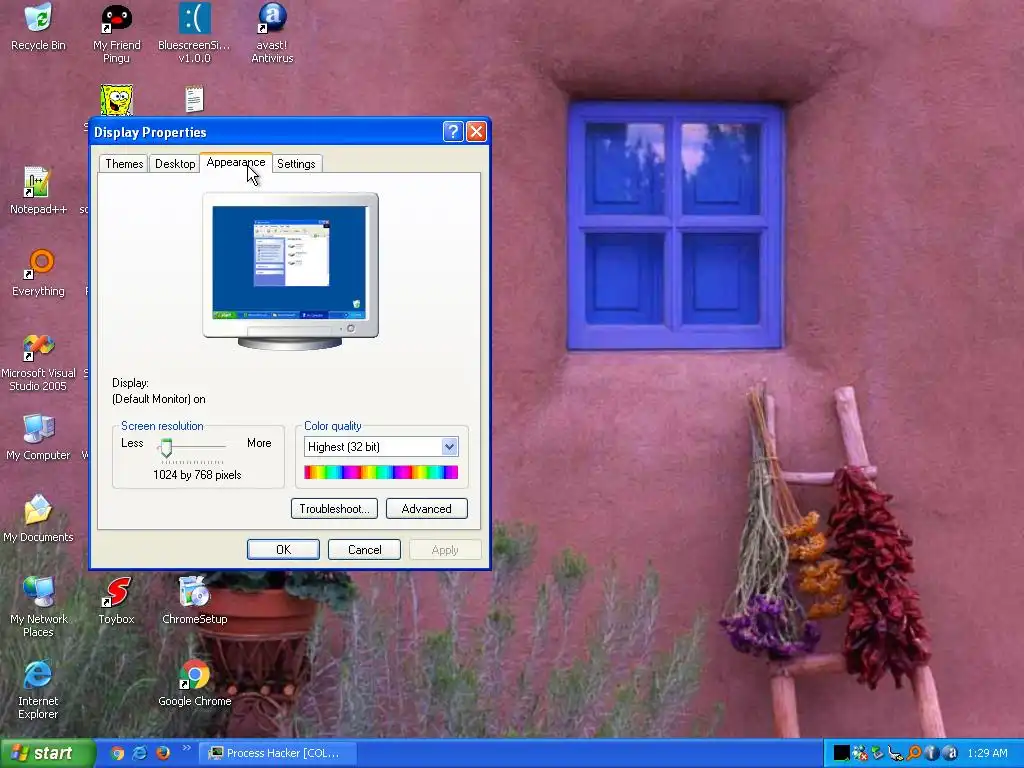Click the Display Properties help question-mark button

coord(453,132)
